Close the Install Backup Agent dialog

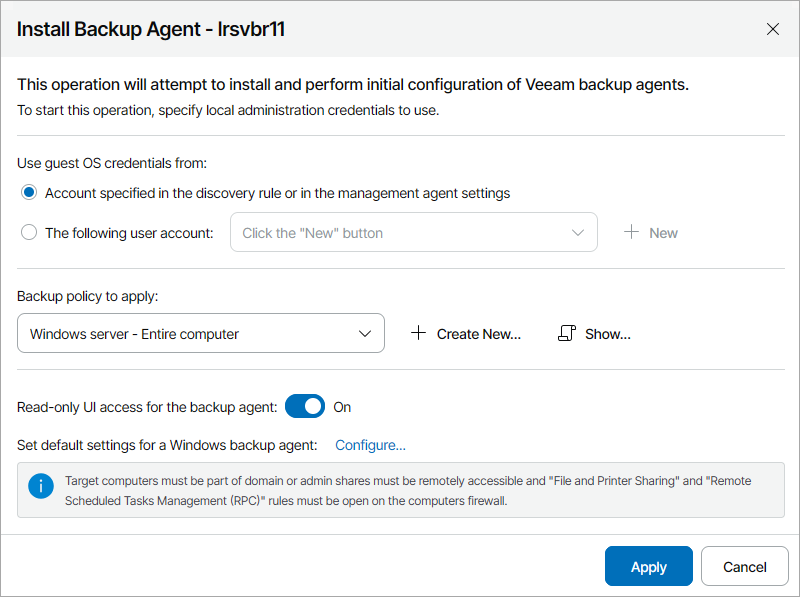(x=773, y=29)
